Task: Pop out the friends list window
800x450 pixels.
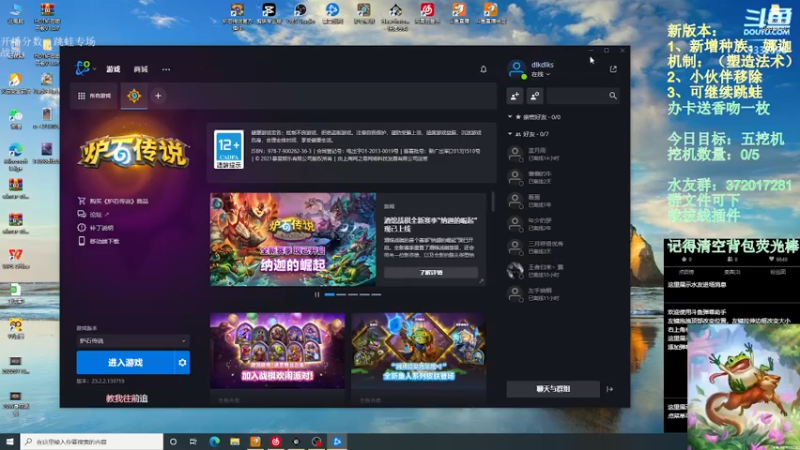Action: click(x=613, y=69)
